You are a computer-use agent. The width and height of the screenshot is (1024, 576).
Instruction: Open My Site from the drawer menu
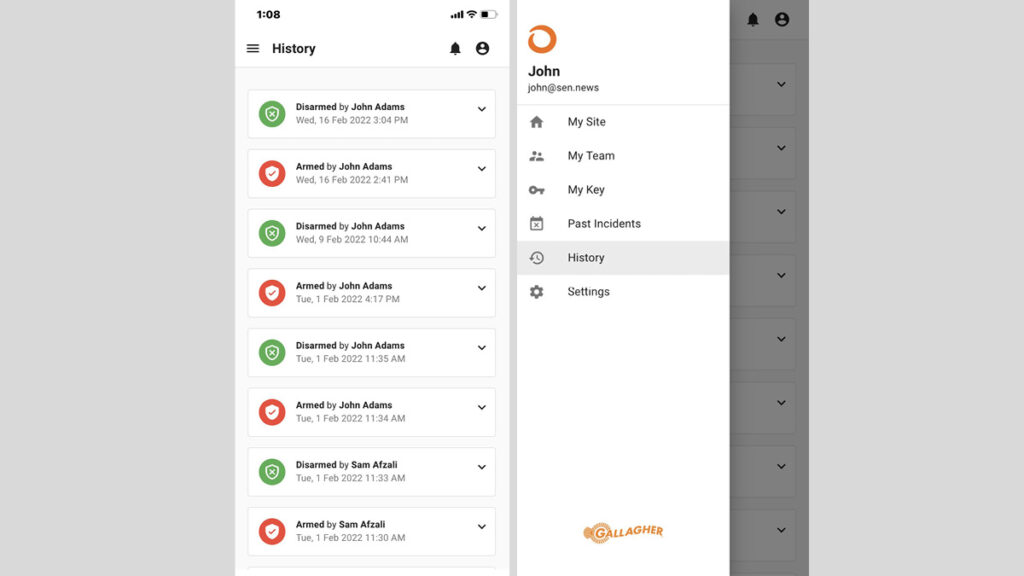[x=587, y=122]
